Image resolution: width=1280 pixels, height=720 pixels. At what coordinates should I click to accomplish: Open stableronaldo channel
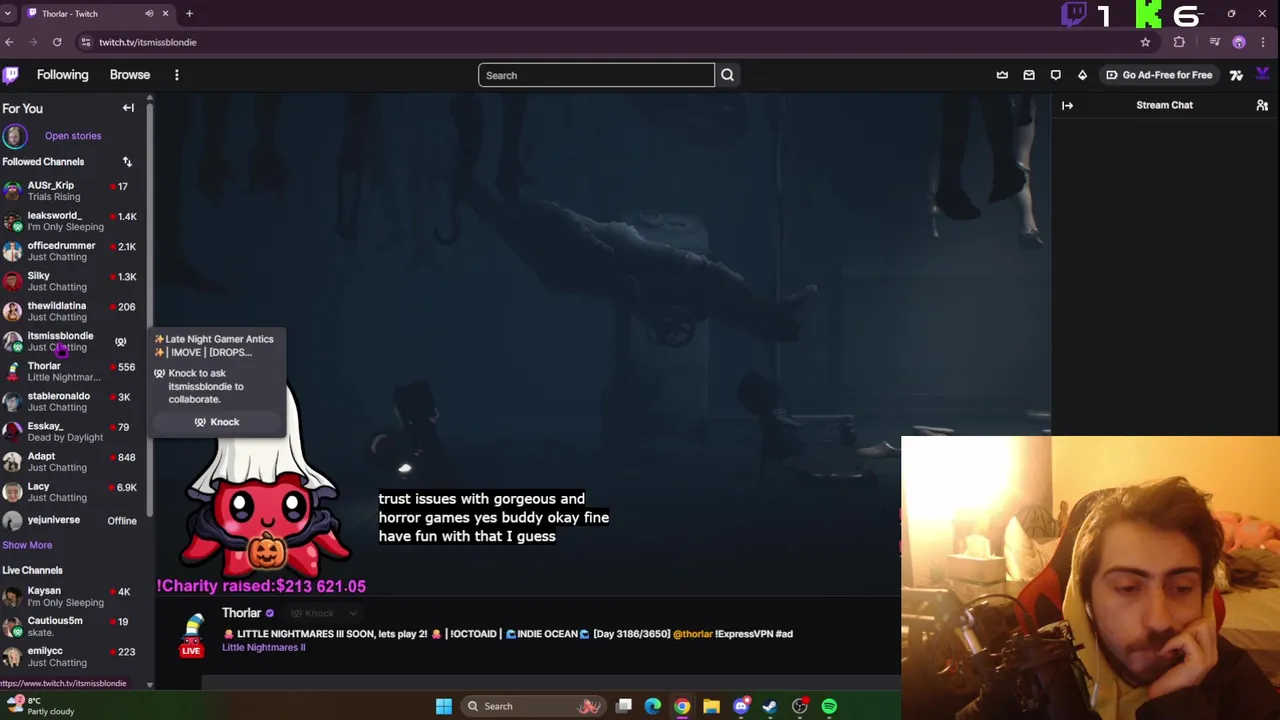pos(73,401)
